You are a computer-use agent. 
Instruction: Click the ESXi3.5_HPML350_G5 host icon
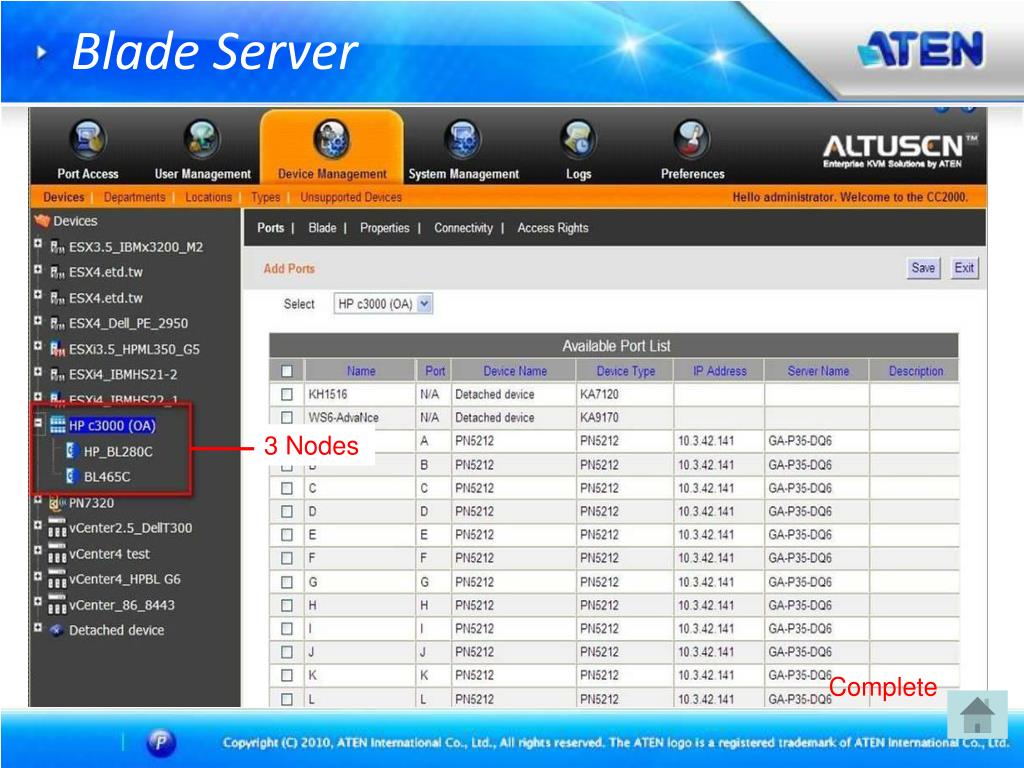(x=57, y=349)
